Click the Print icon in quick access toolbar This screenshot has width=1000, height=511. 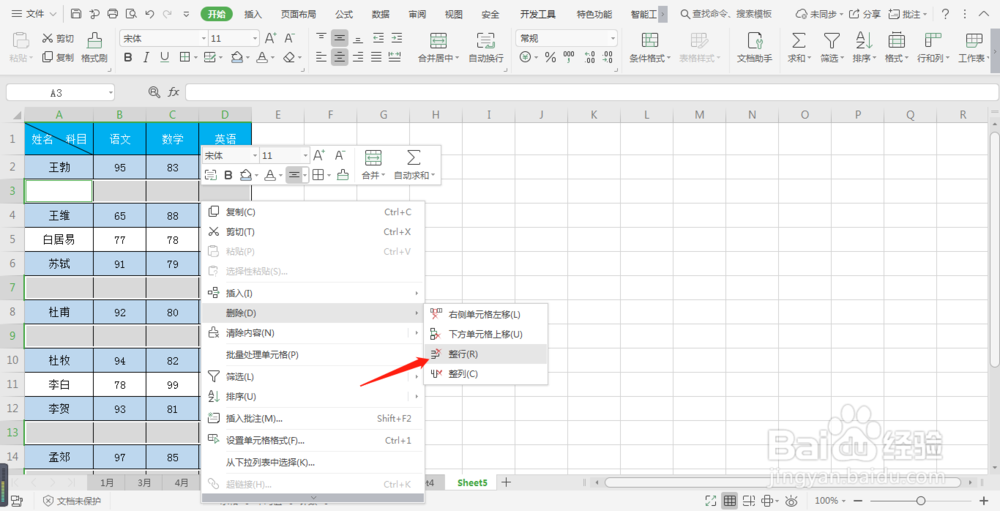[113, 13]
